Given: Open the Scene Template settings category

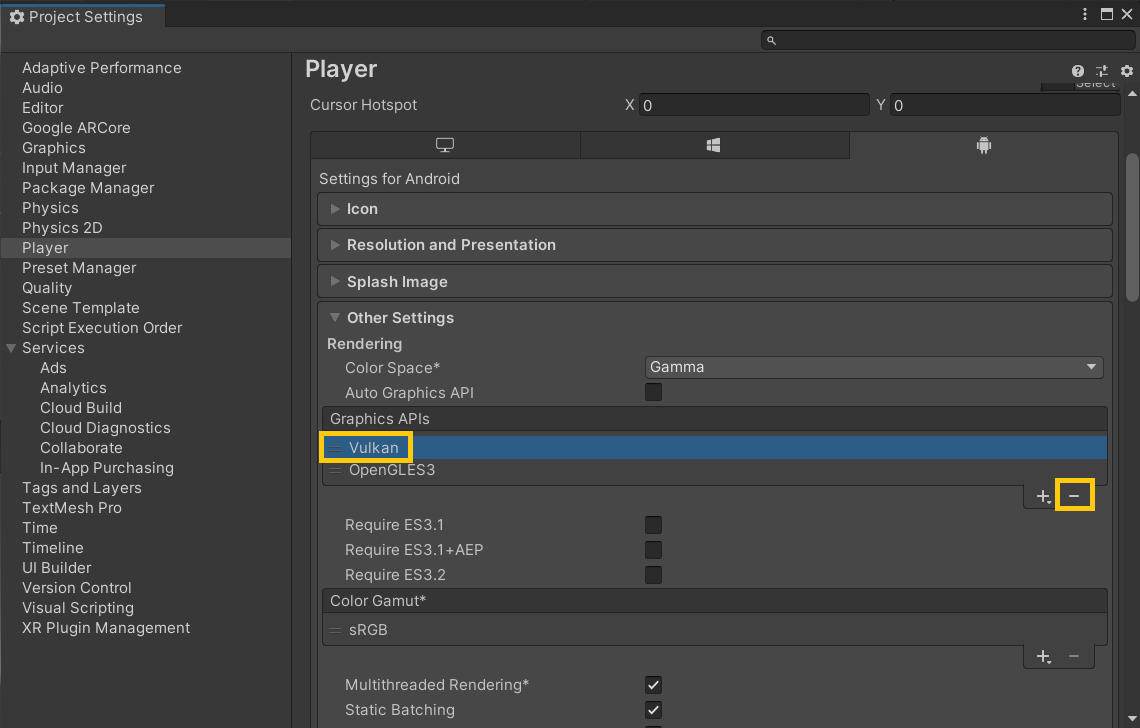Looking at the screenshot, I should pos(81,308).
